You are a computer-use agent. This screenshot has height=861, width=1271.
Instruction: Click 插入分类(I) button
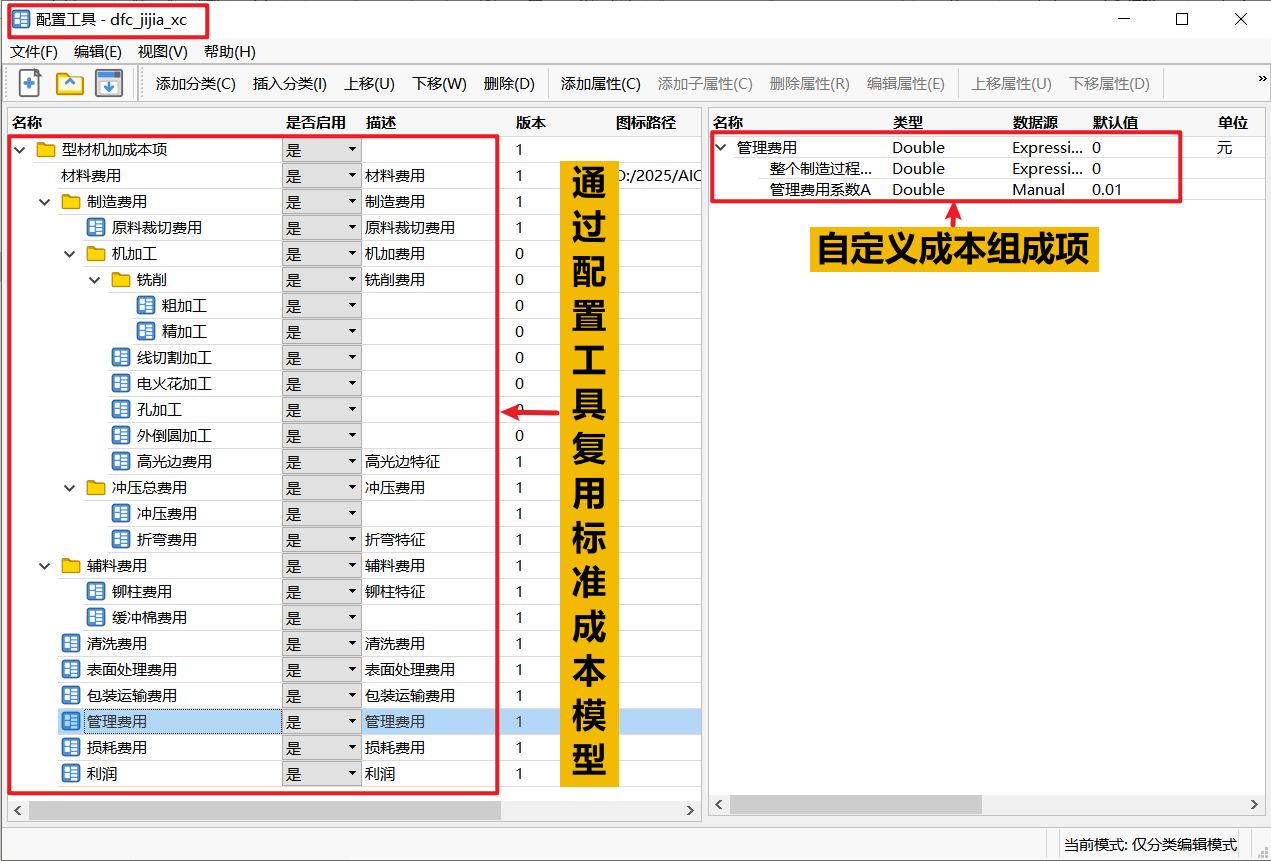point(290,84)
